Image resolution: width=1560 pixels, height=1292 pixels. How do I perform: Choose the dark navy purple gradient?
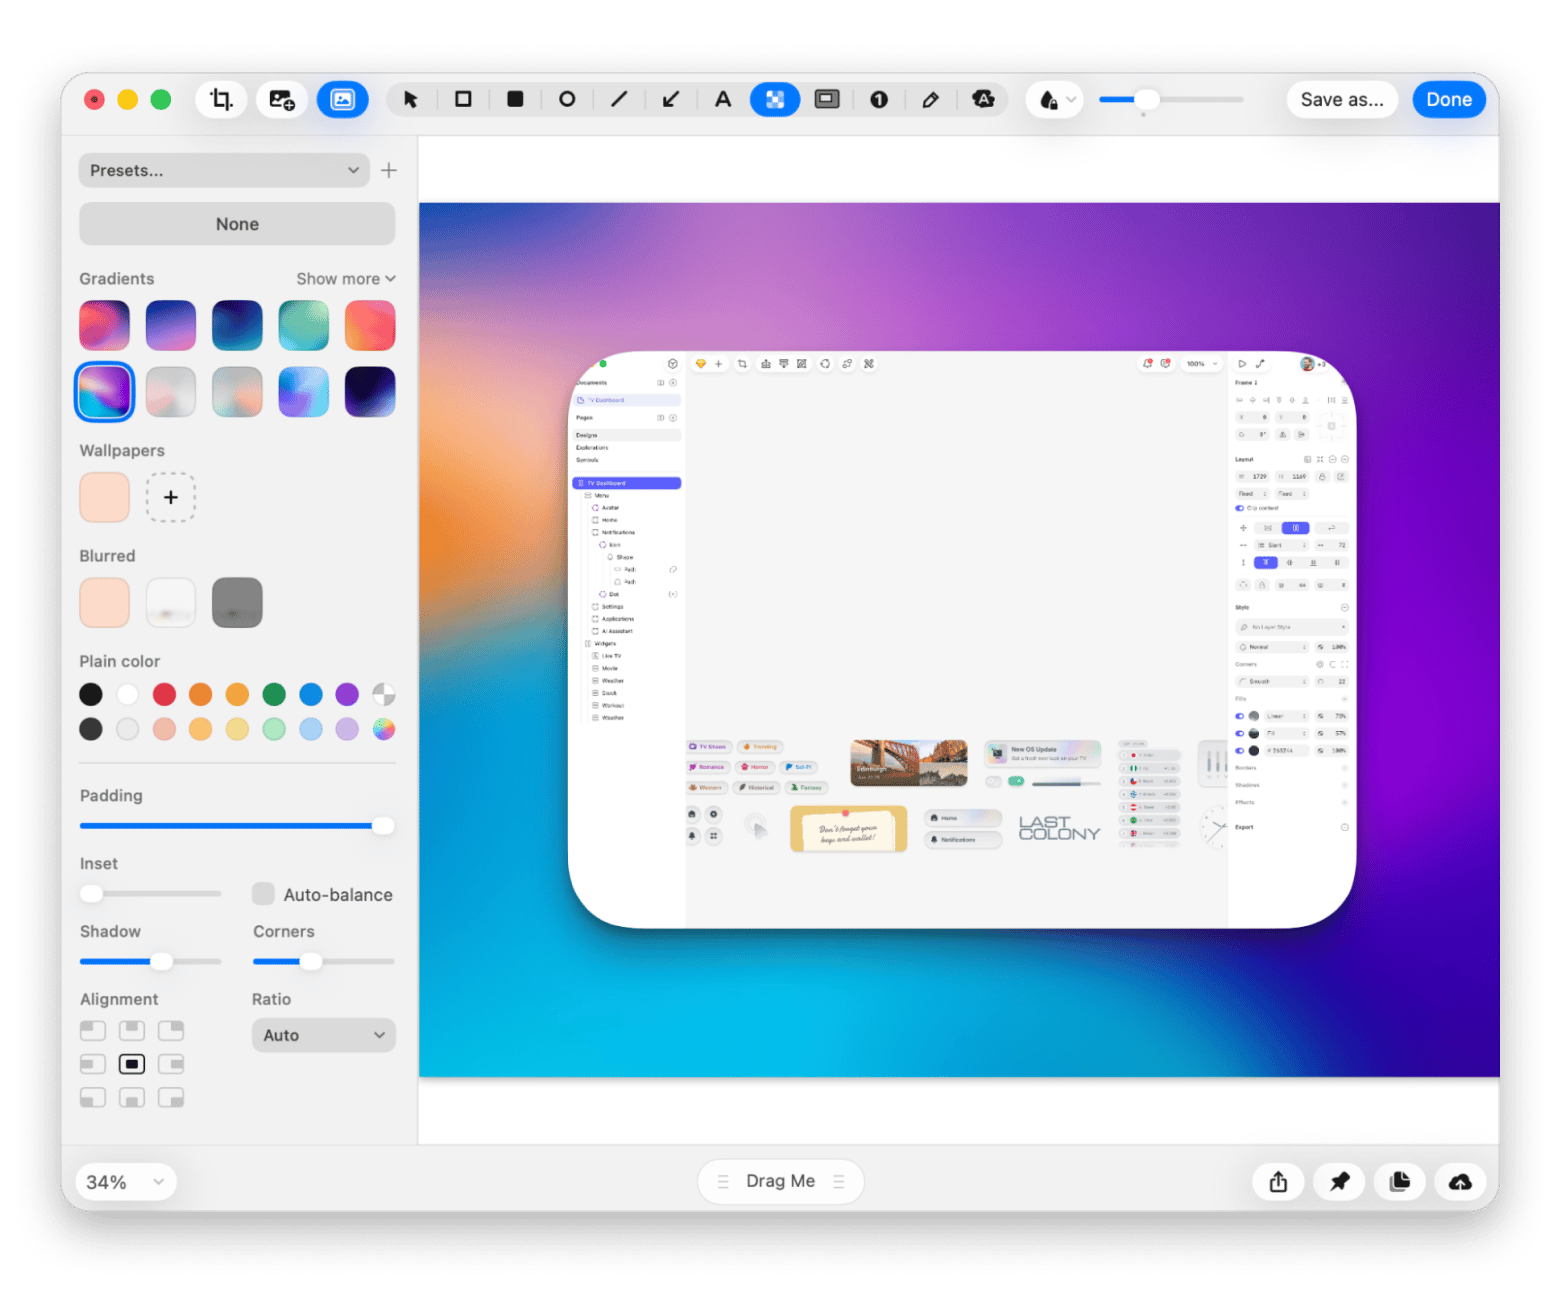click(370, 391)
